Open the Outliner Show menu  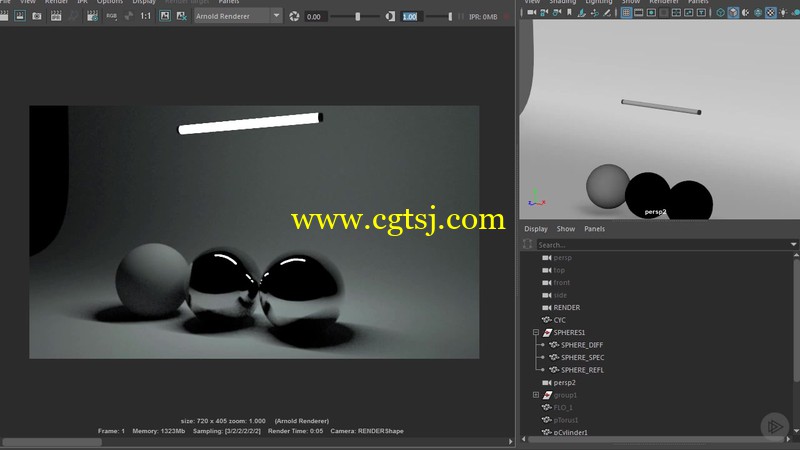[x=566, y=229]
